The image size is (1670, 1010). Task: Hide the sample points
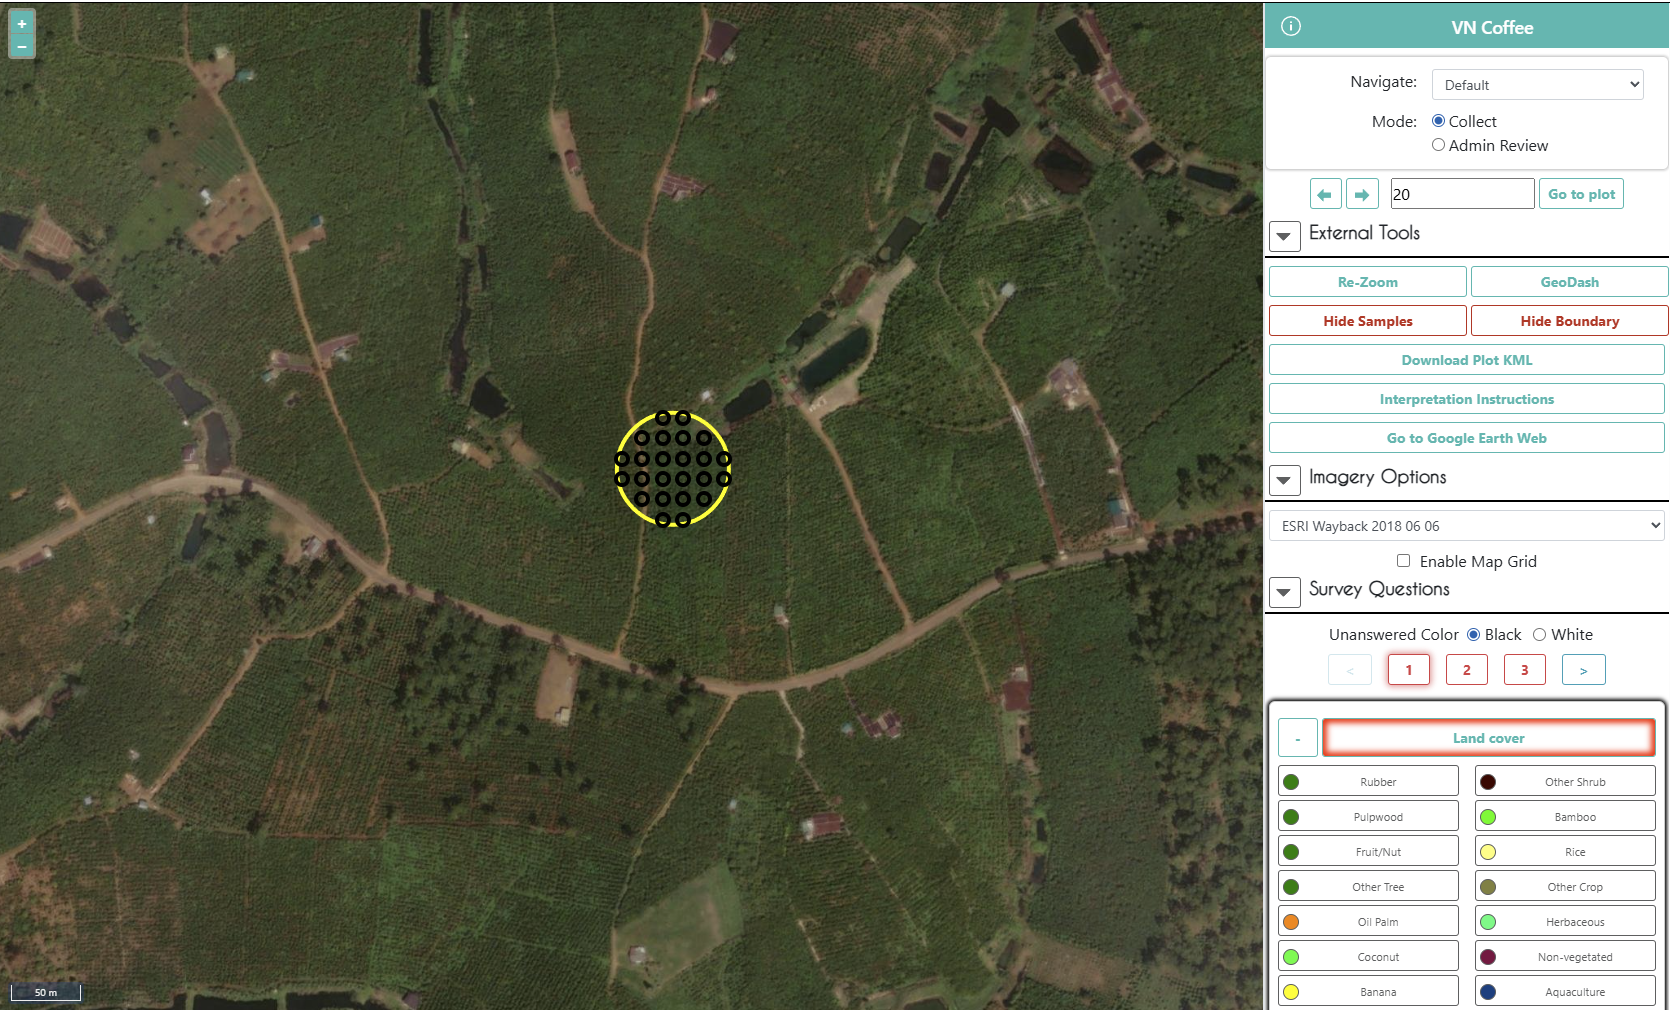coord(1367,320)
